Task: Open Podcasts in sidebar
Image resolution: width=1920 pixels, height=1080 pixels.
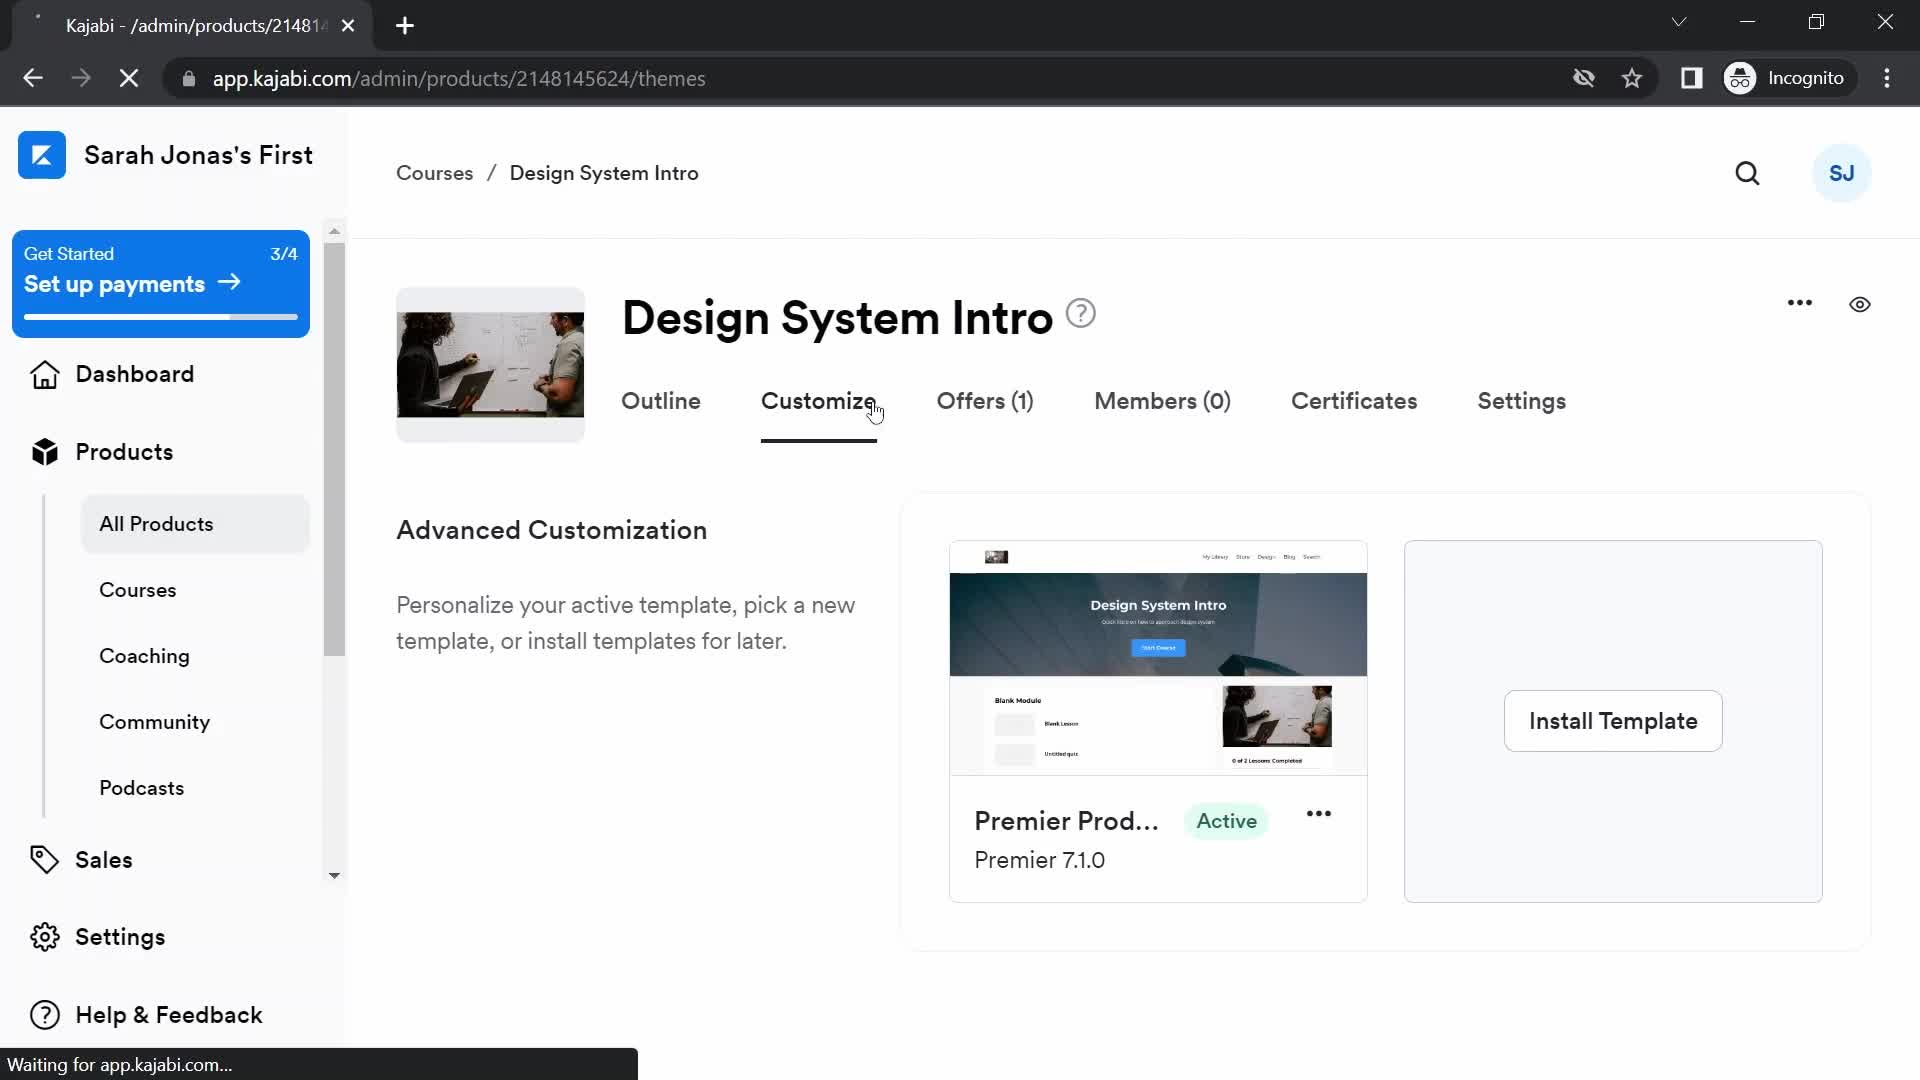Action: 141,788
